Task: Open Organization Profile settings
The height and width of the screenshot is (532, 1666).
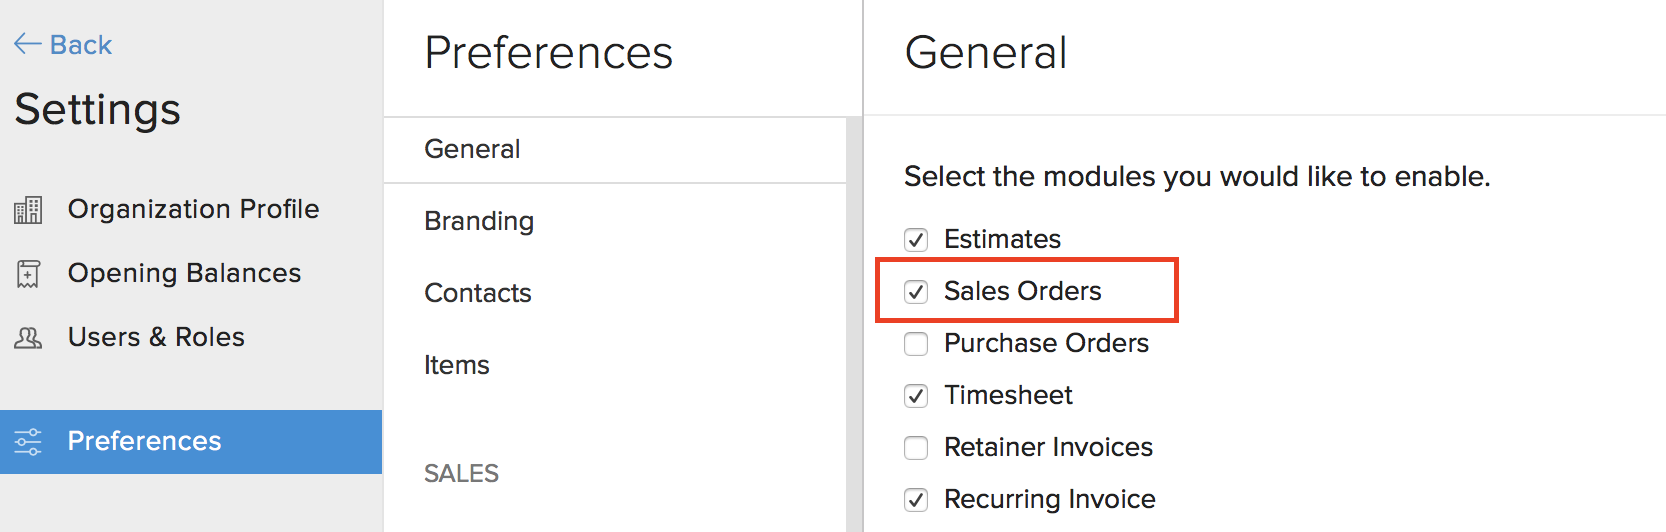Action: coord(193,209)
